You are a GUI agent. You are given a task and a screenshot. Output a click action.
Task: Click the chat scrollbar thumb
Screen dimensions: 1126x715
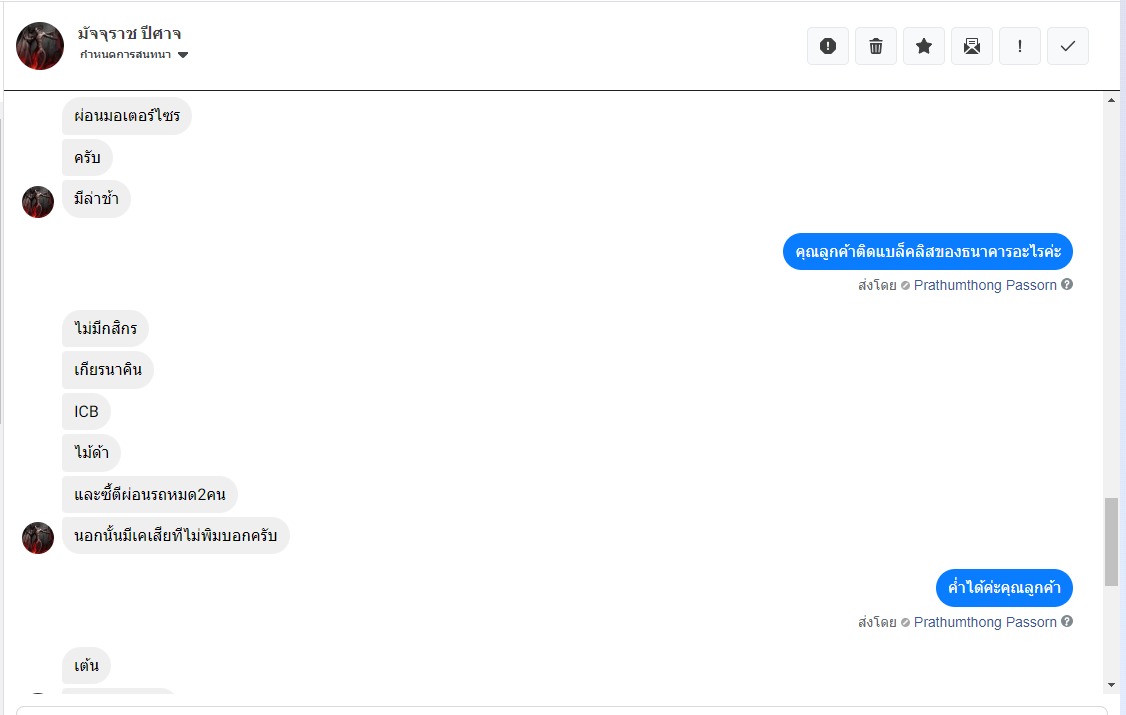[1112, 541]
